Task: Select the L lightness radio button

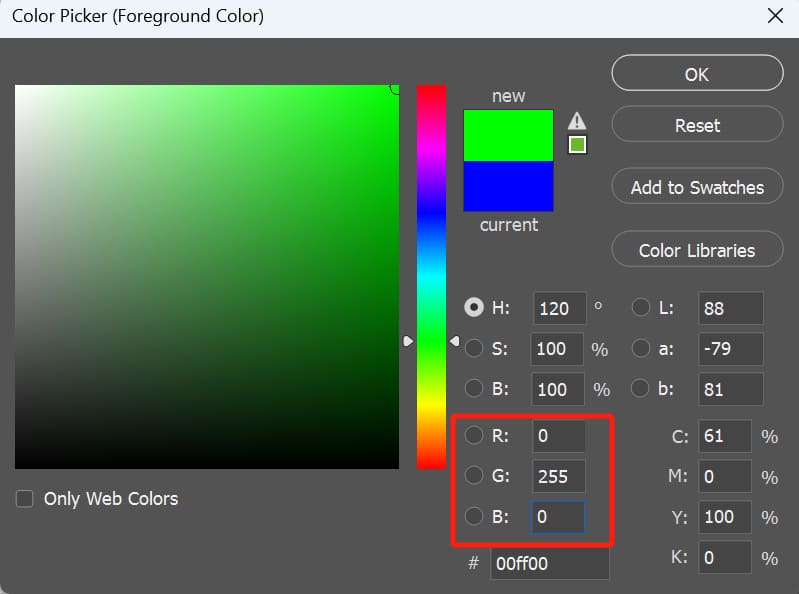Action: pos(641,307)
